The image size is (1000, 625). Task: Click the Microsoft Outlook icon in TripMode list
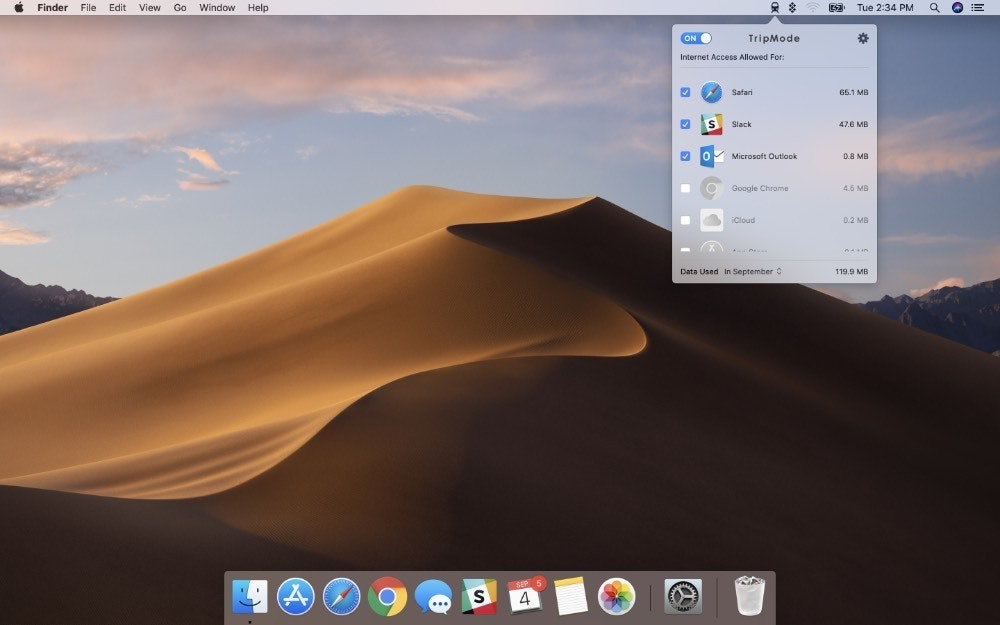pos(711,156)
